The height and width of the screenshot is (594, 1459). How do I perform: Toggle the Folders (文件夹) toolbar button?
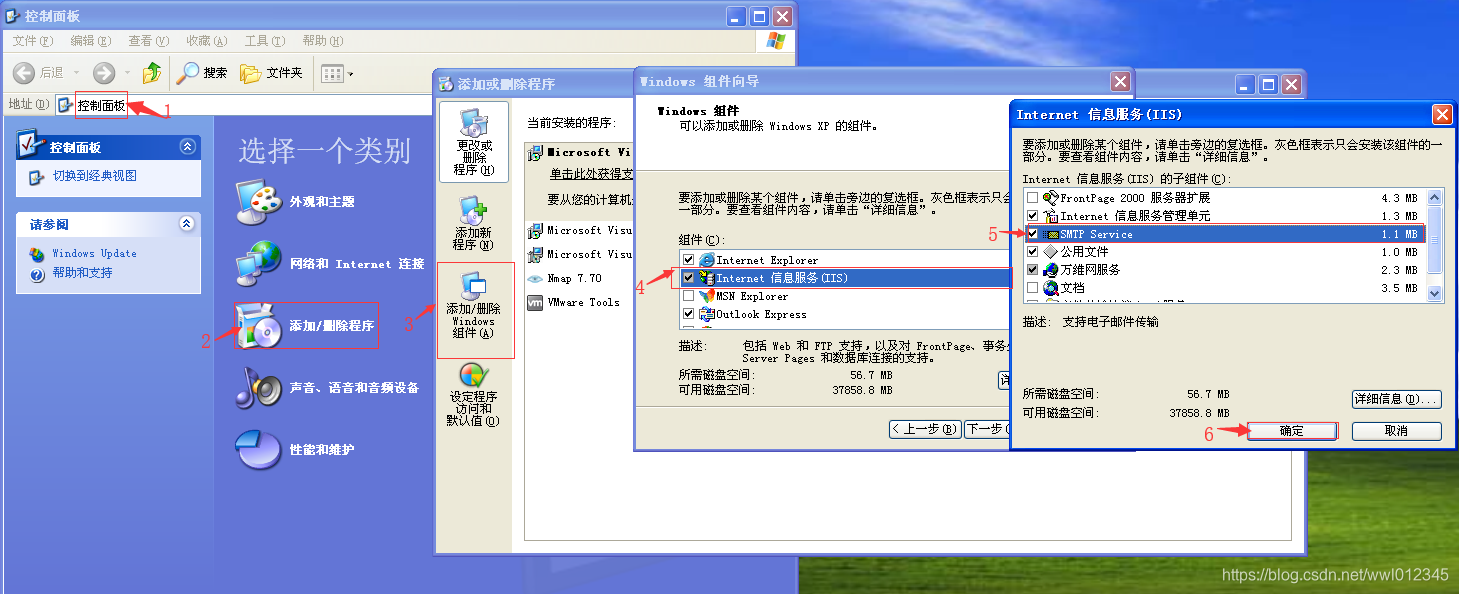[x=271, y=73]
